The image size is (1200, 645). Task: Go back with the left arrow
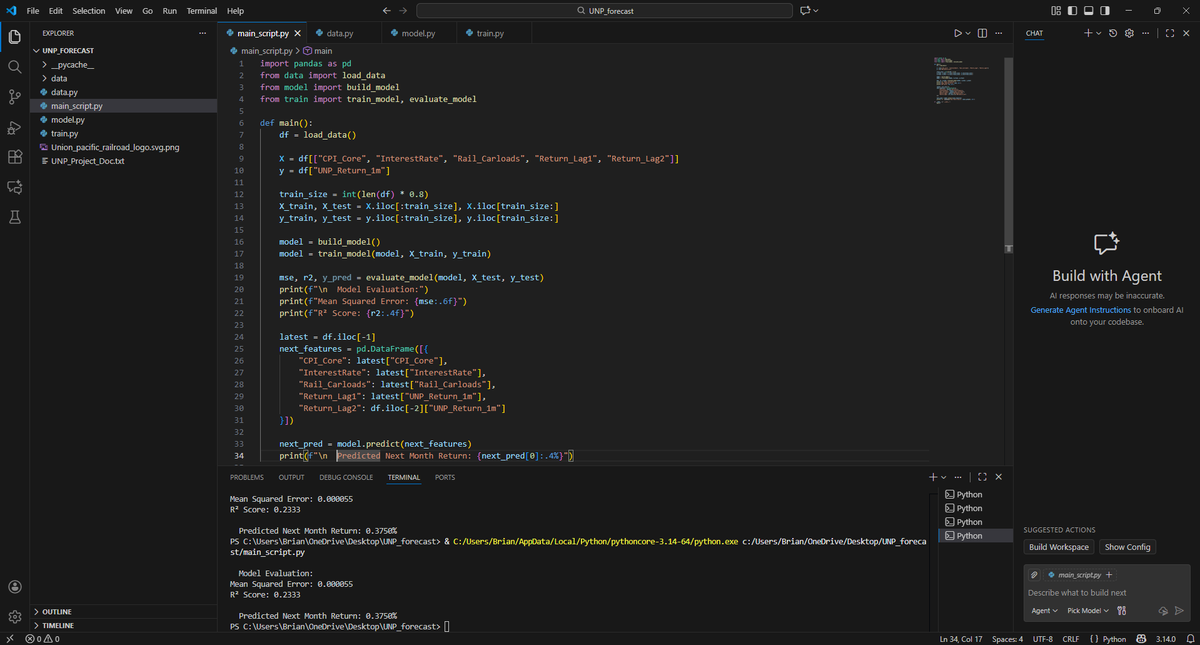[387, 10]
